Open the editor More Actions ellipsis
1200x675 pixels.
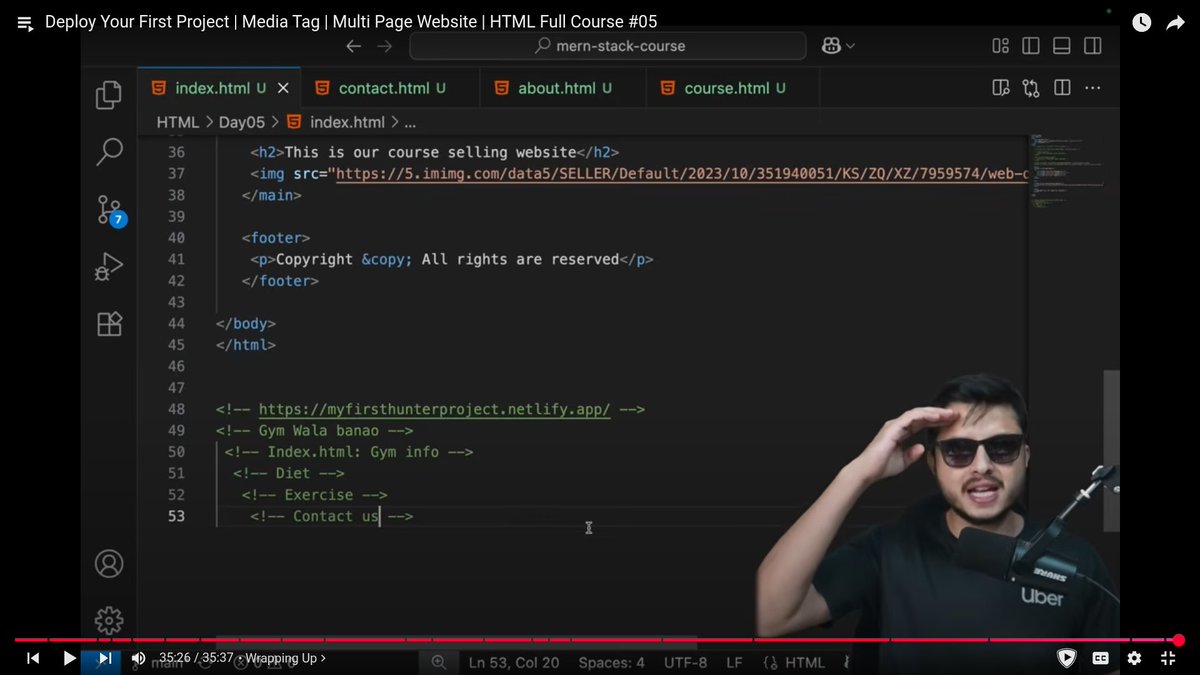[1093, 88]
